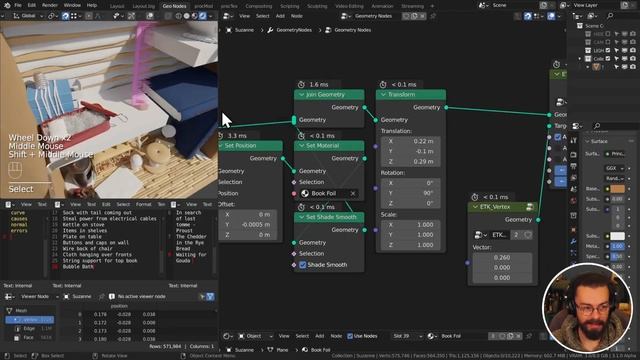Collapse the Transform node
This screenshot has height=360, width=640.
coord(383,95)
